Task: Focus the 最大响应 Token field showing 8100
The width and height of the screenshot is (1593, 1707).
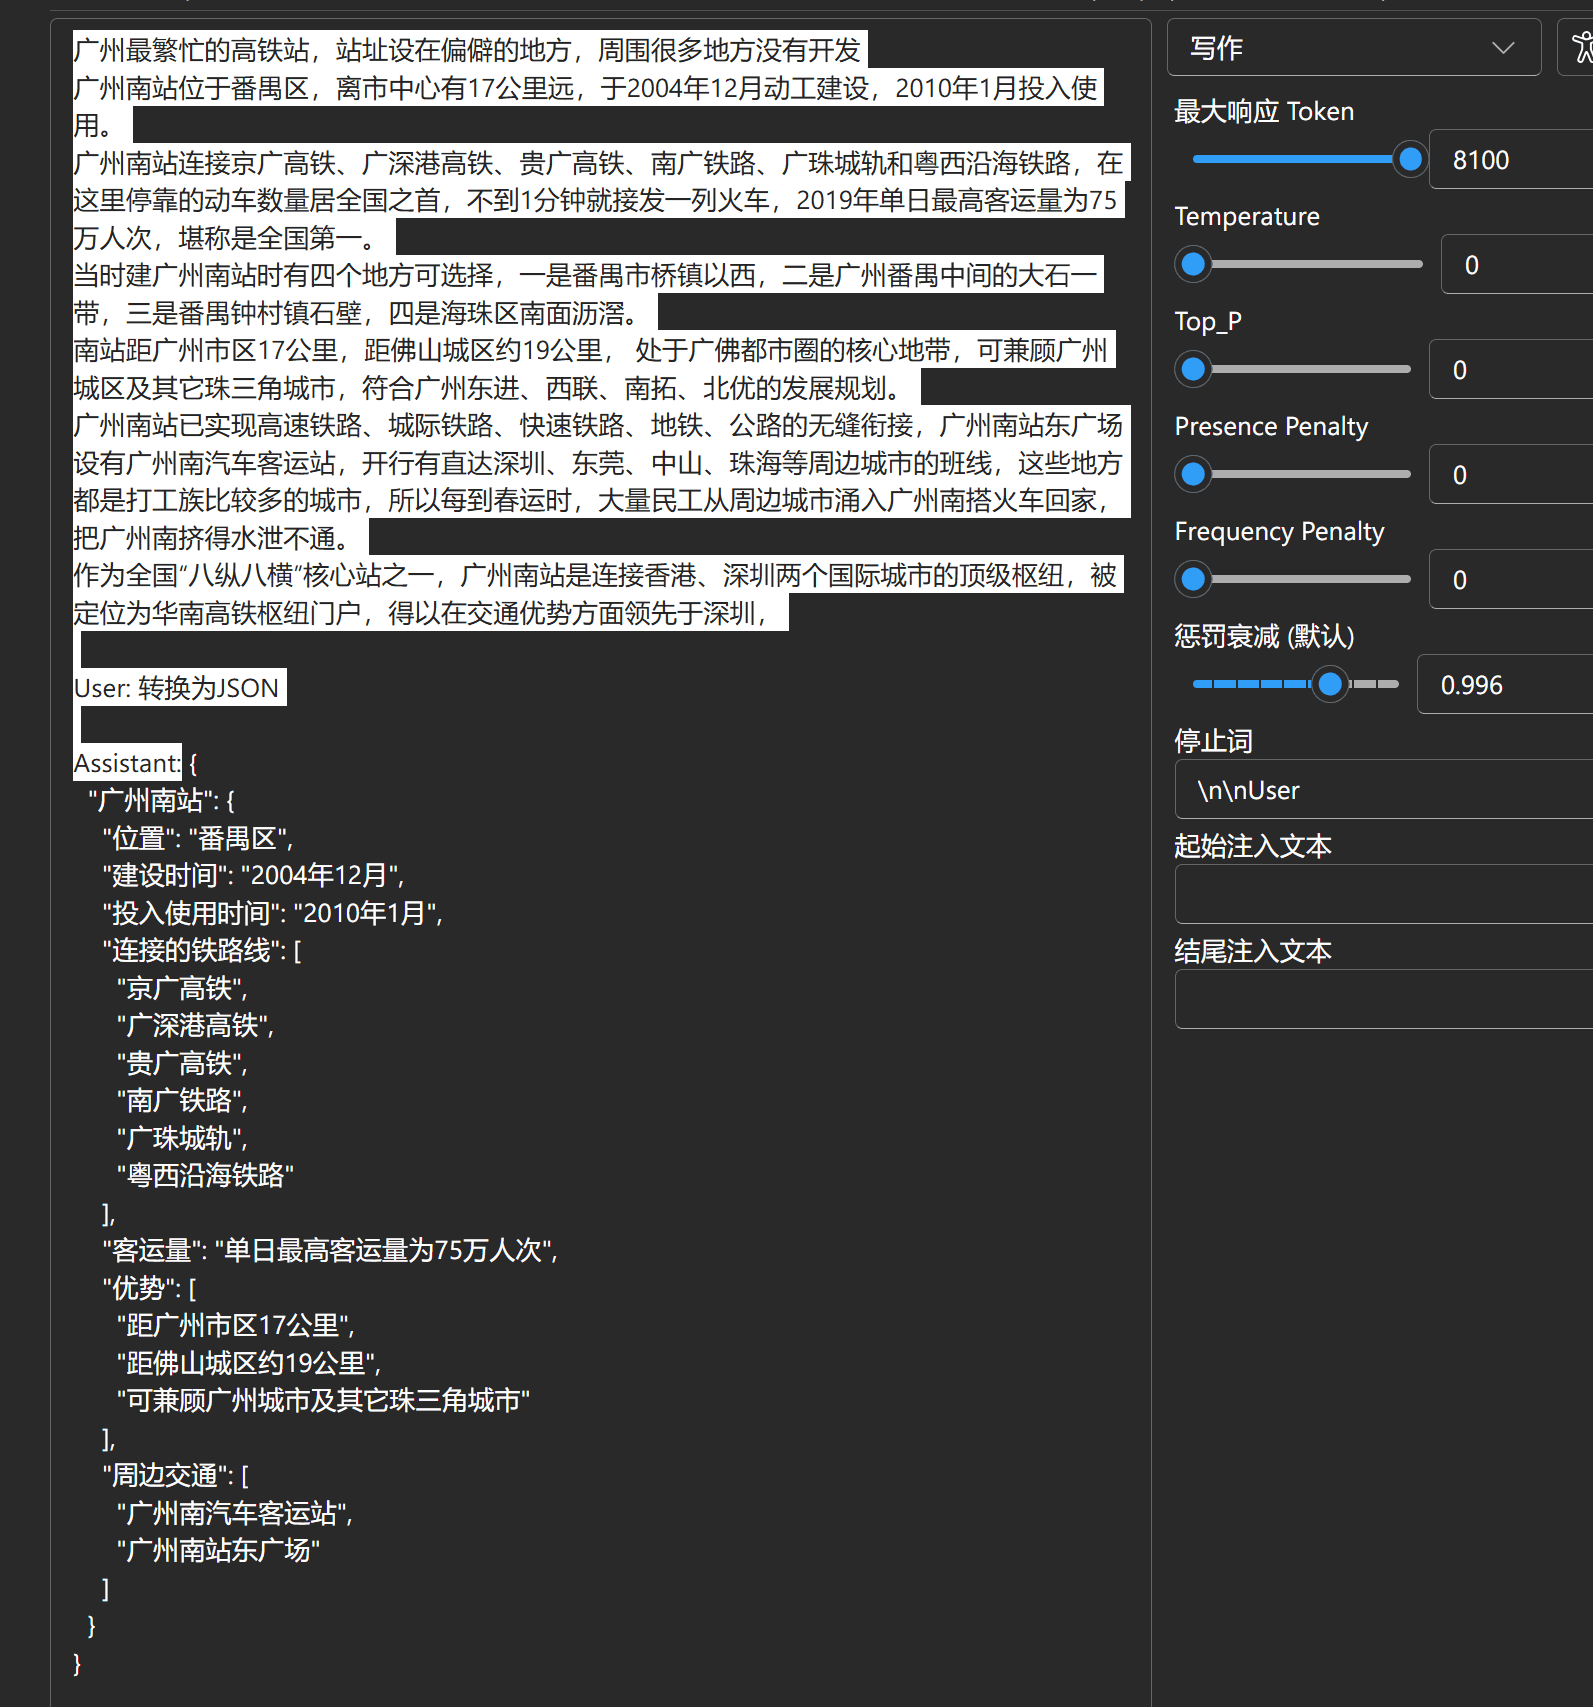Action: point(1510,160)
